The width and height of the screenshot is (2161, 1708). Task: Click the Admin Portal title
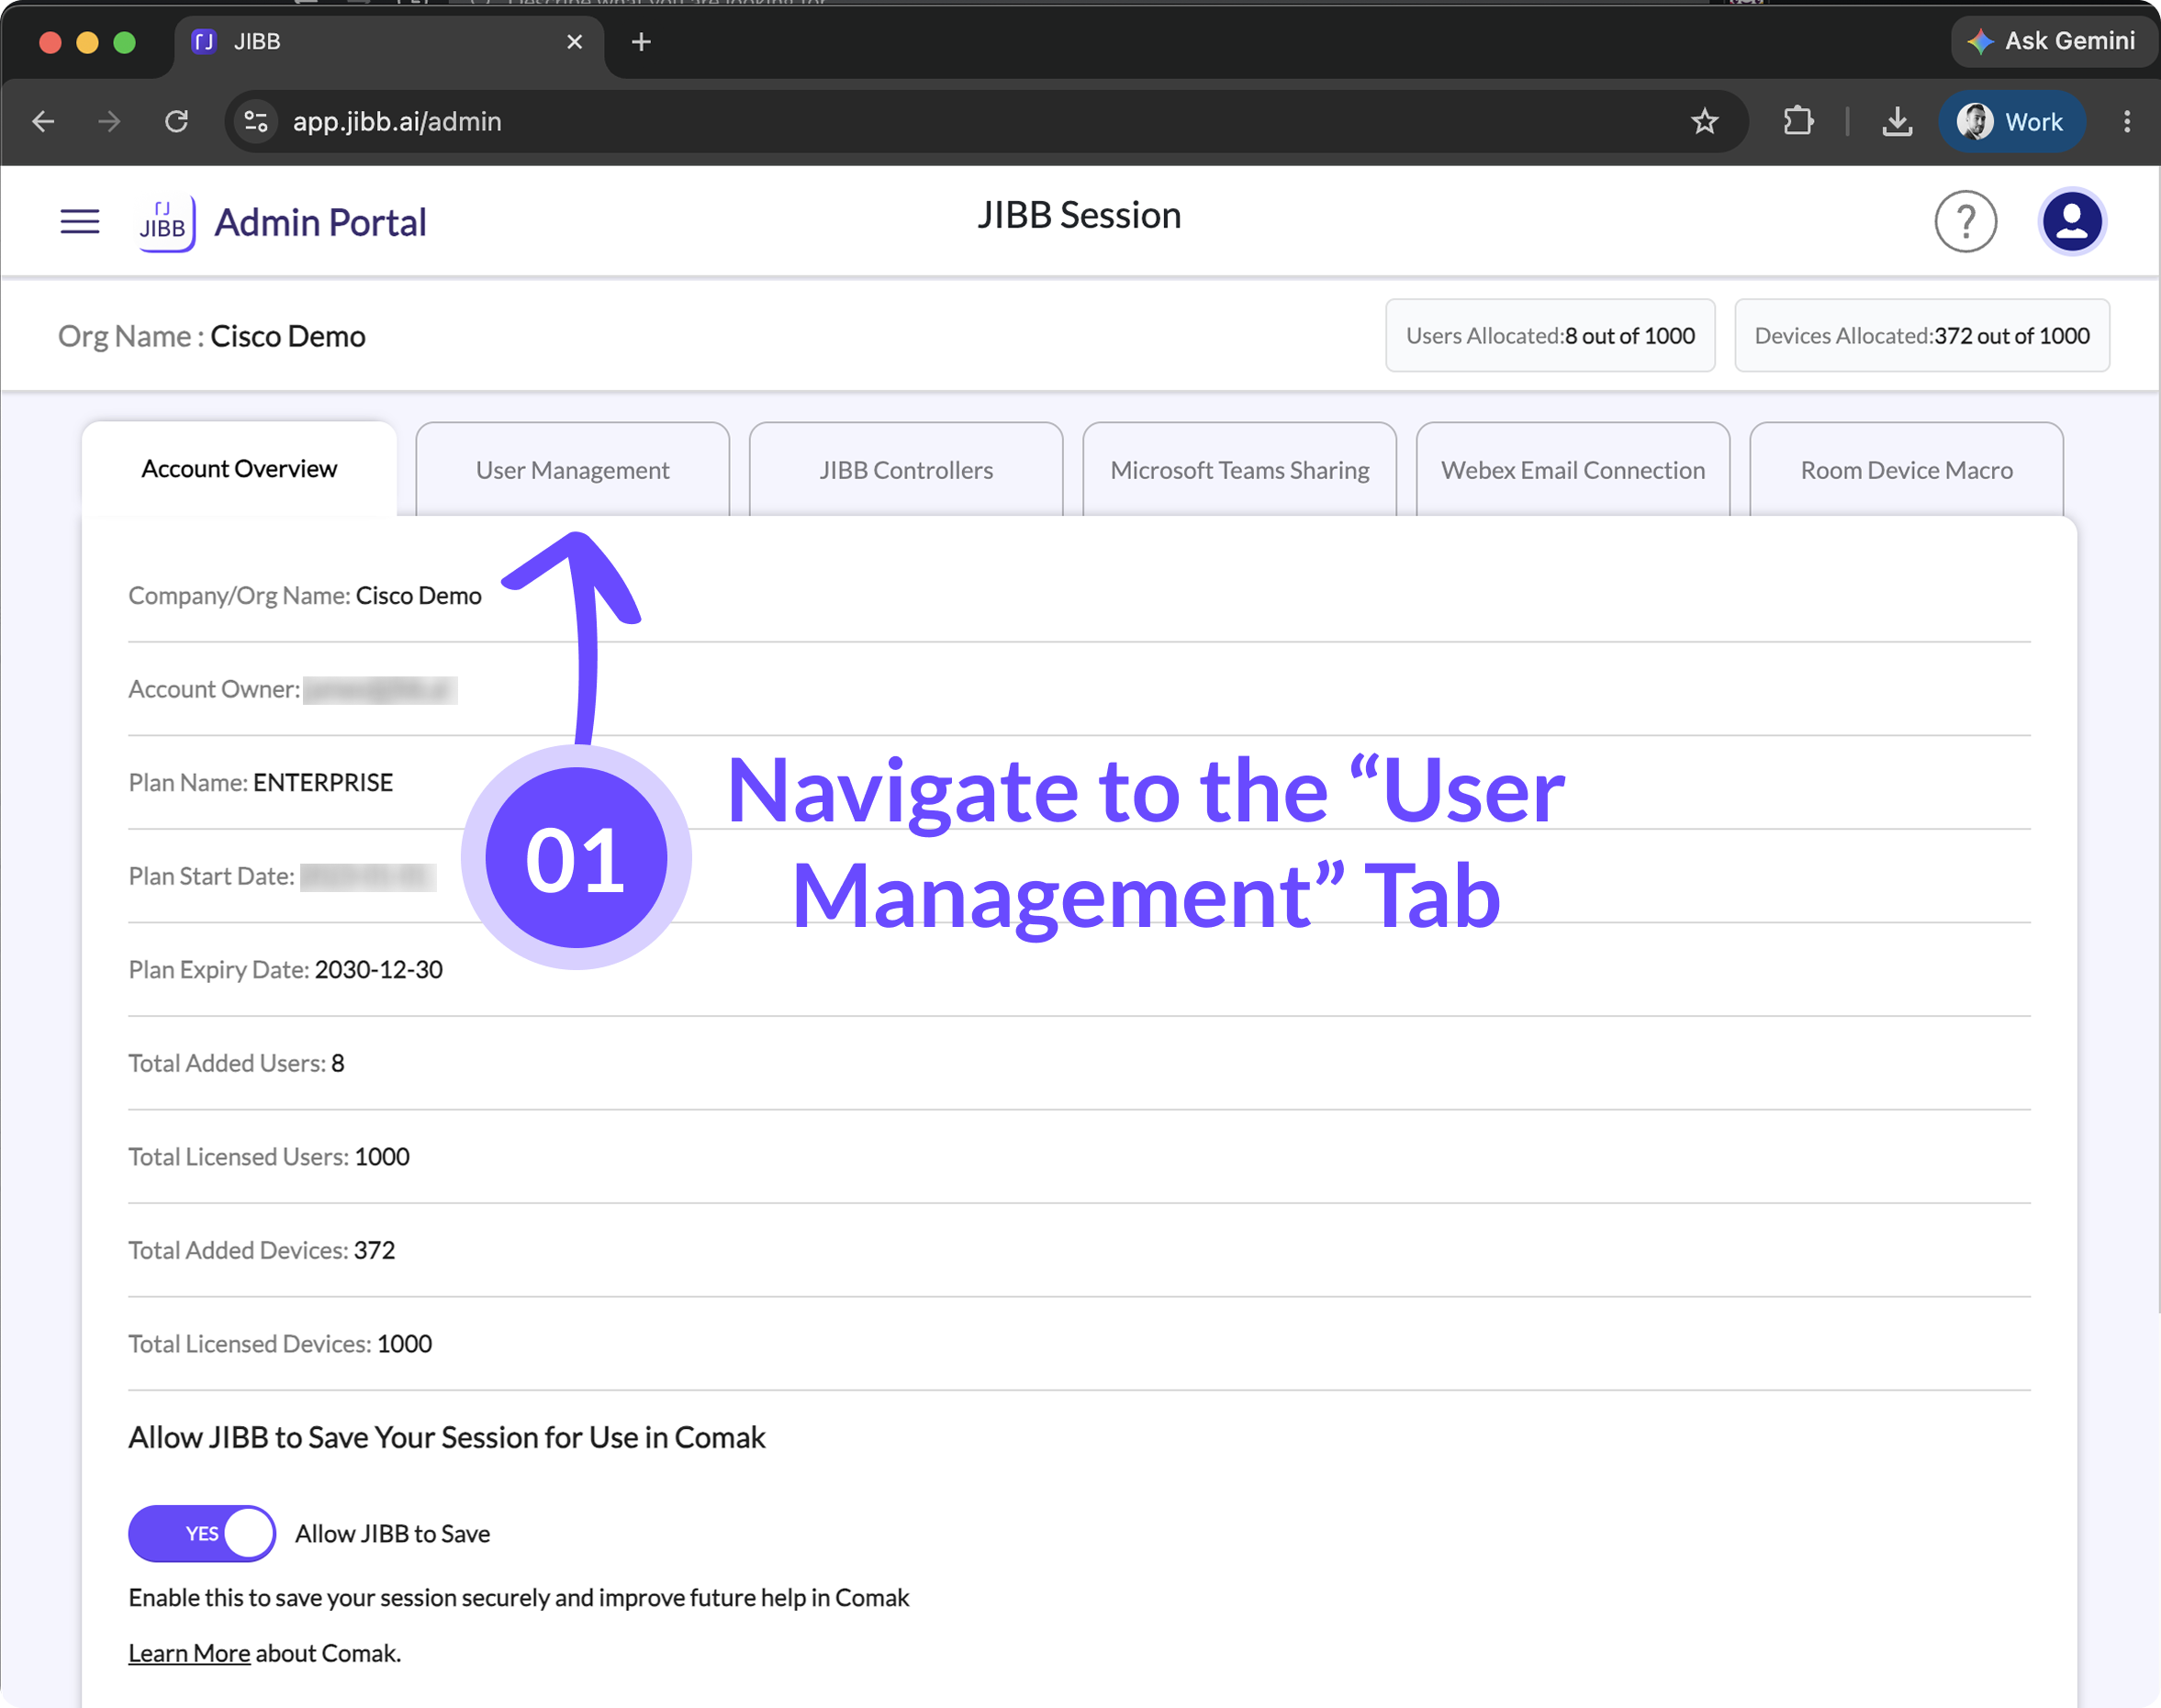tap(320, 222)
